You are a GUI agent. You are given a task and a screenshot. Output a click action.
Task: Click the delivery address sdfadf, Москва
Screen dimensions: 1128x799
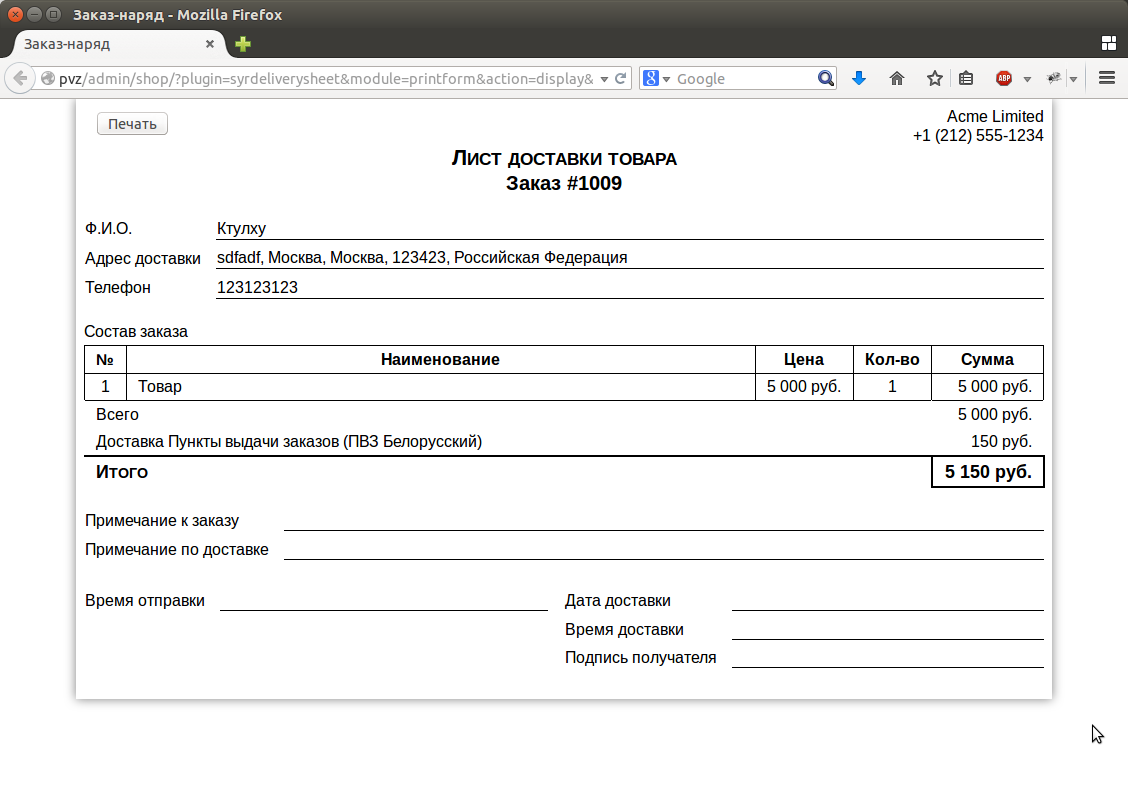(422, 257)
